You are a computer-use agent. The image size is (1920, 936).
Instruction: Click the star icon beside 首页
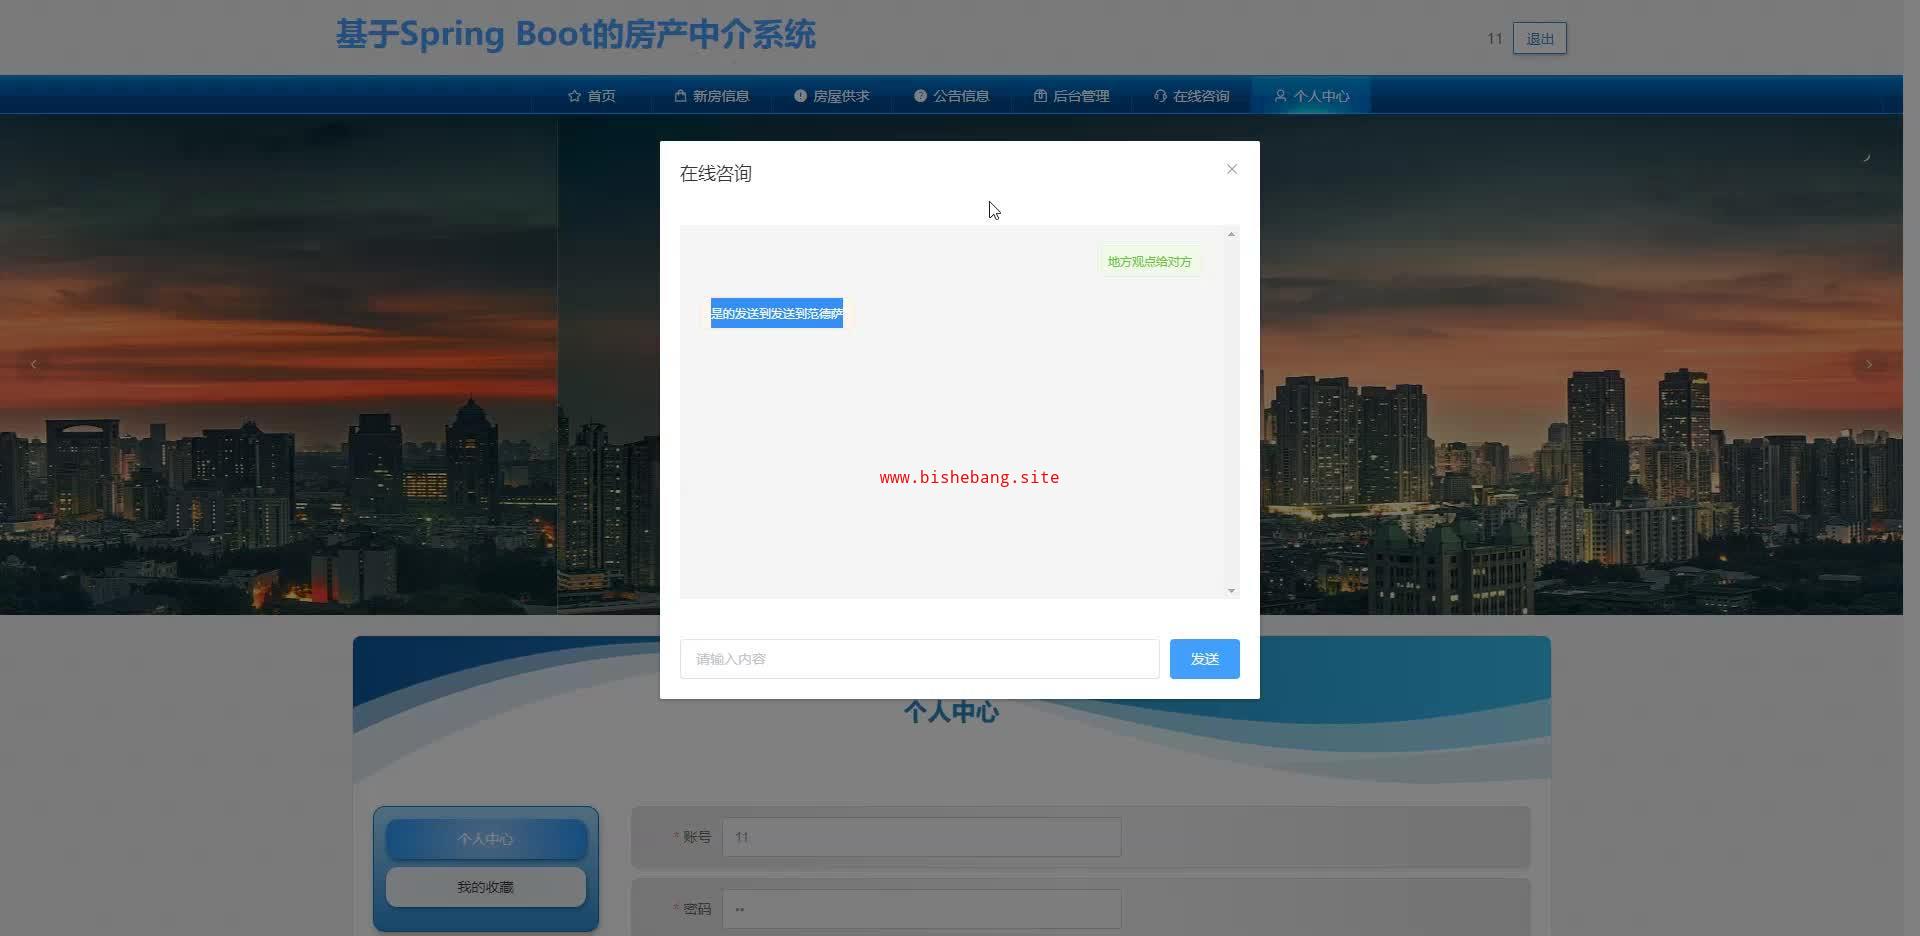tap(574, 96)
